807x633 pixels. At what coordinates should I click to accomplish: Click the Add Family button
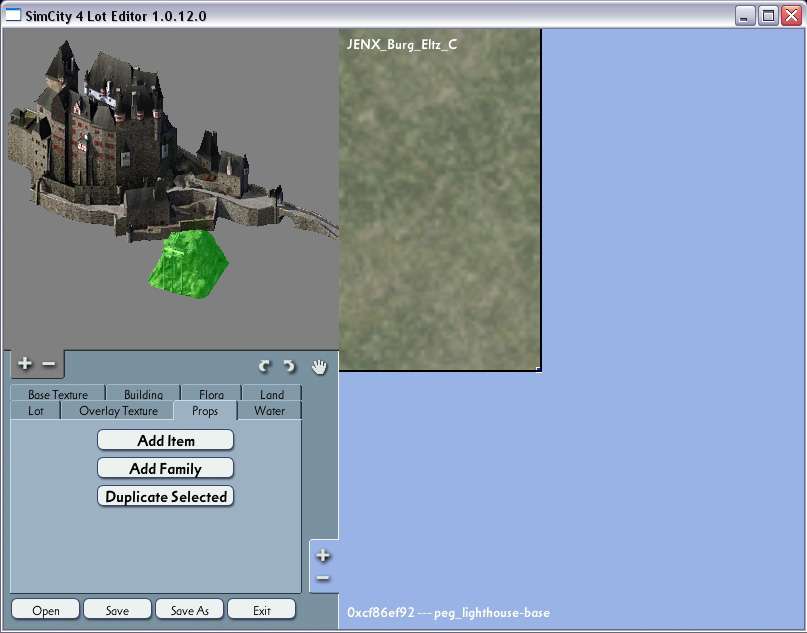(166, 469)
